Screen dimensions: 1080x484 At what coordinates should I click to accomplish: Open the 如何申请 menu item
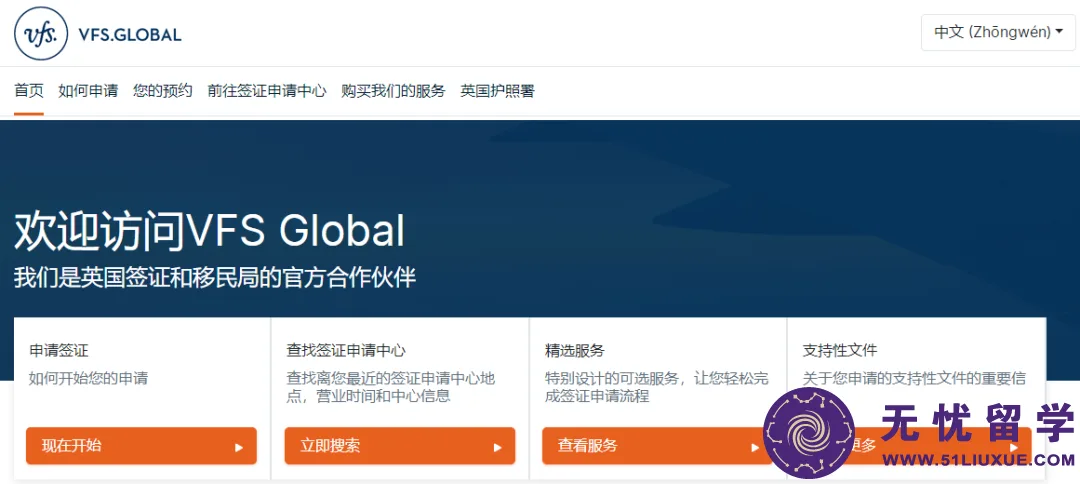pos(88,91)
